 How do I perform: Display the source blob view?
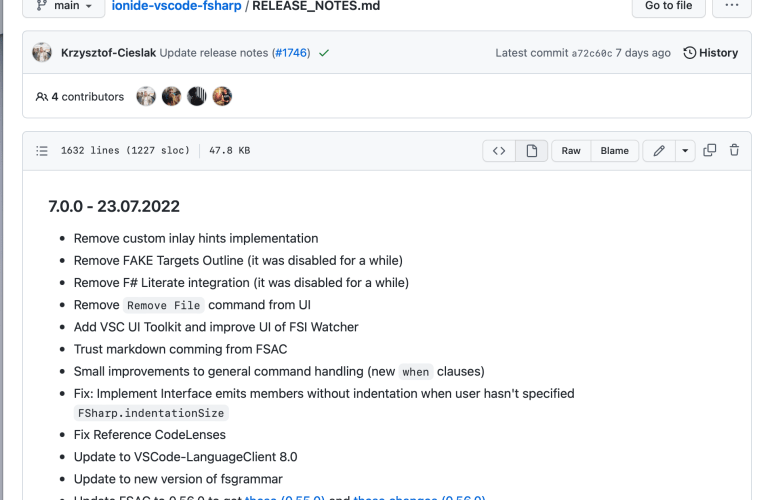point(499,151)
